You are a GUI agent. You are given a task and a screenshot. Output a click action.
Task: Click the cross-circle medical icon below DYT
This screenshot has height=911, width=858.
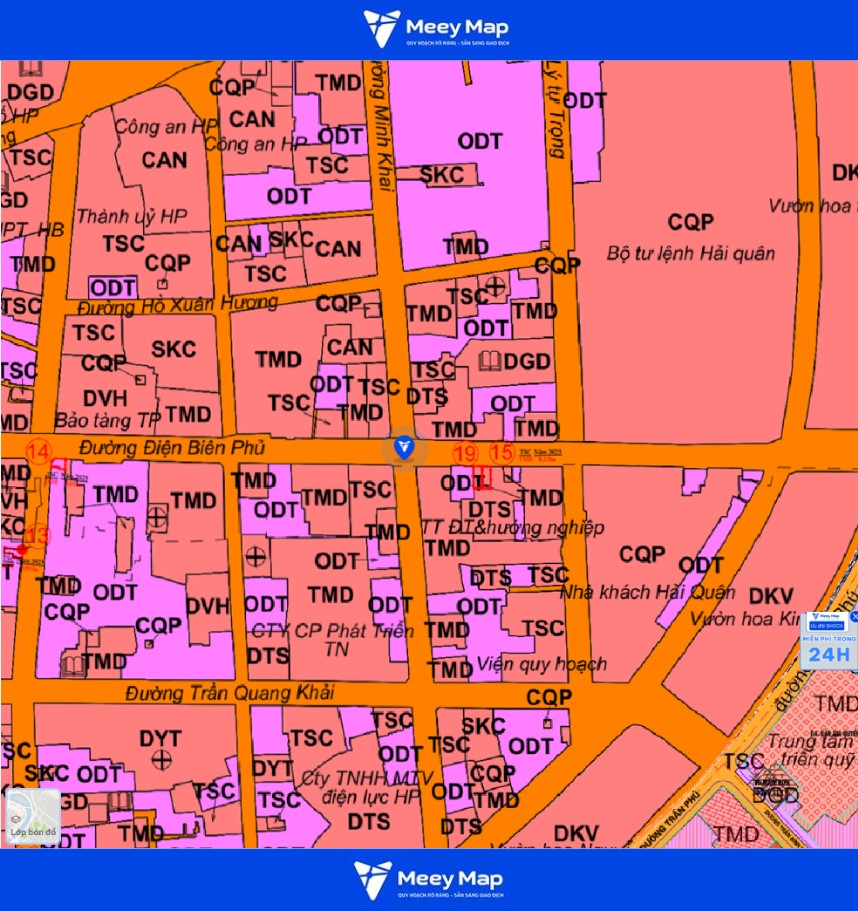coord(161,759)
